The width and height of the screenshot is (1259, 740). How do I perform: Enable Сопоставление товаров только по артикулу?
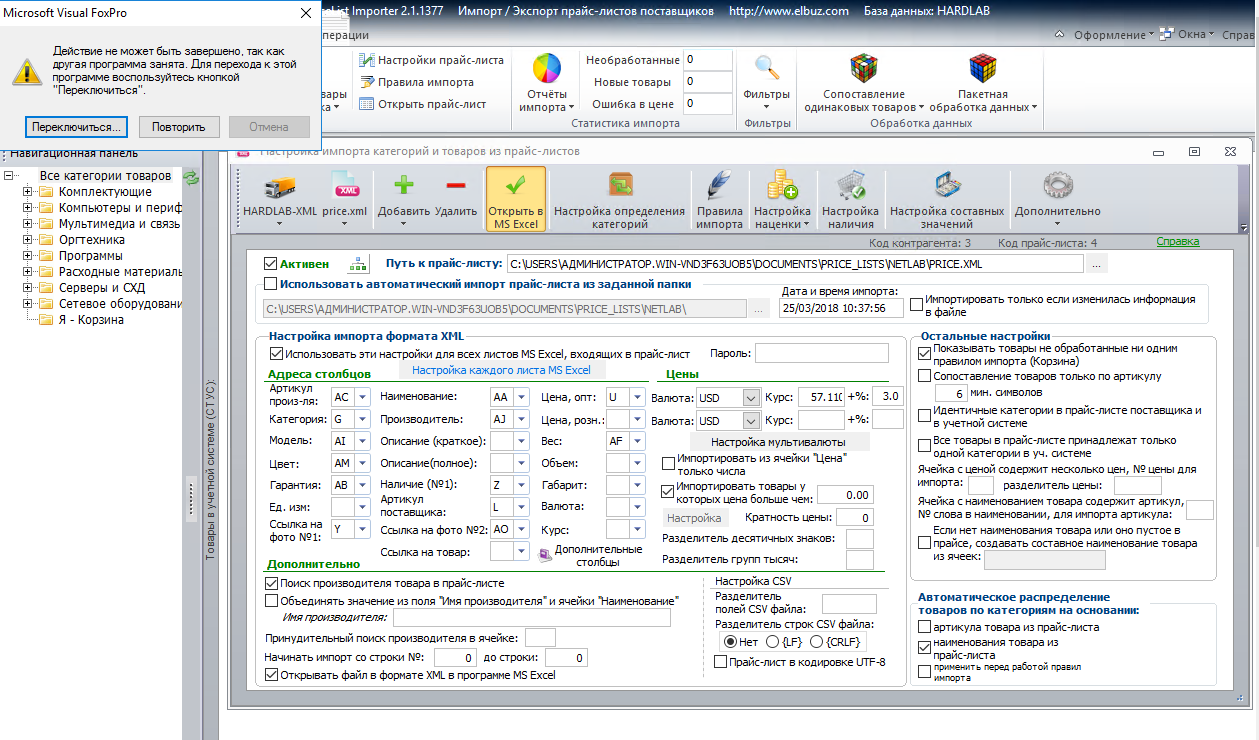tap(924, 376)
